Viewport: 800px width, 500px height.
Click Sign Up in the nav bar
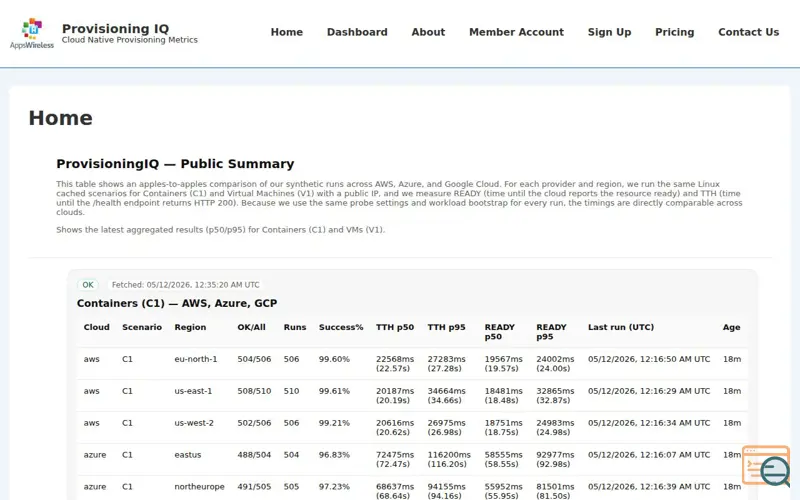point(609,32)
